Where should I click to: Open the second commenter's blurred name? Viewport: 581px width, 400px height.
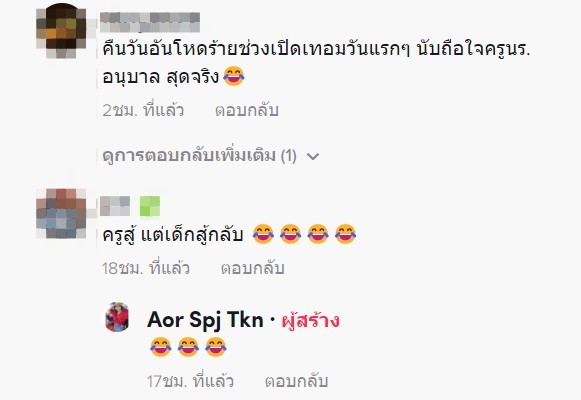click(x=115, y=206)
